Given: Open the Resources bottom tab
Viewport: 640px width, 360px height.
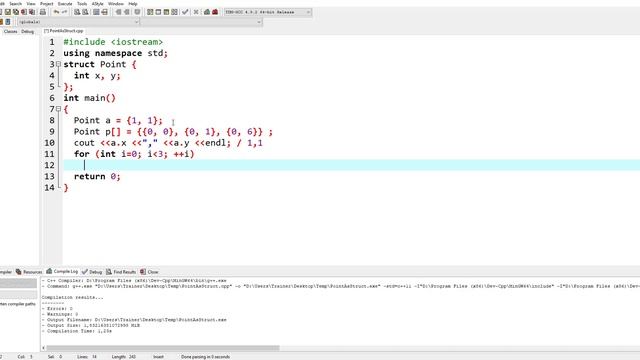Looking at the screenshot, I should (29, 272).
